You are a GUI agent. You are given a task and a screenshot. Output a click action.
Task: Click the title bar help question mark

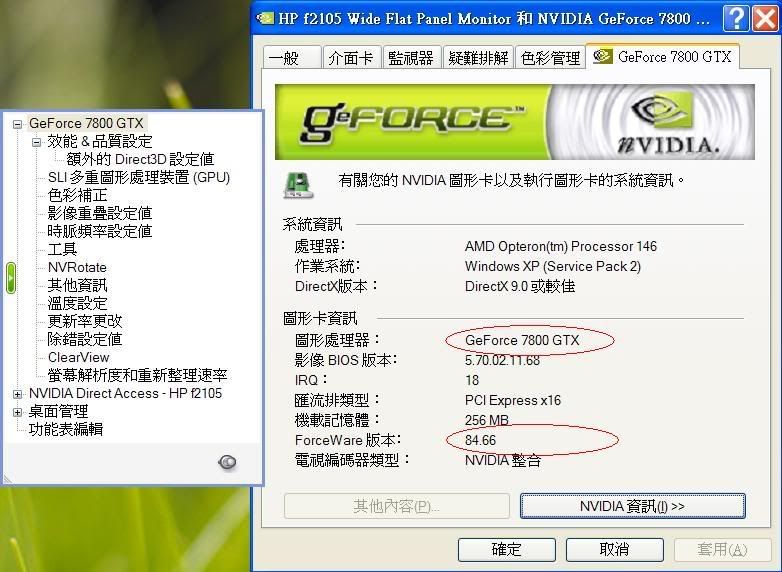[x=736, y=19]
